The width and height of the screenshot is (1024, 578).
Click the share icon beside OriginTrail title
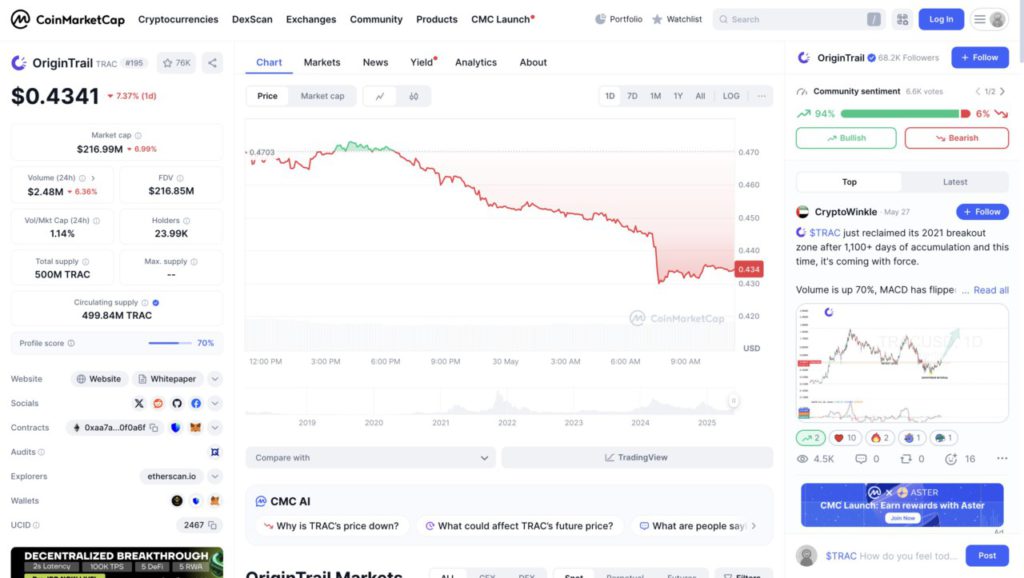click(212, 63)
